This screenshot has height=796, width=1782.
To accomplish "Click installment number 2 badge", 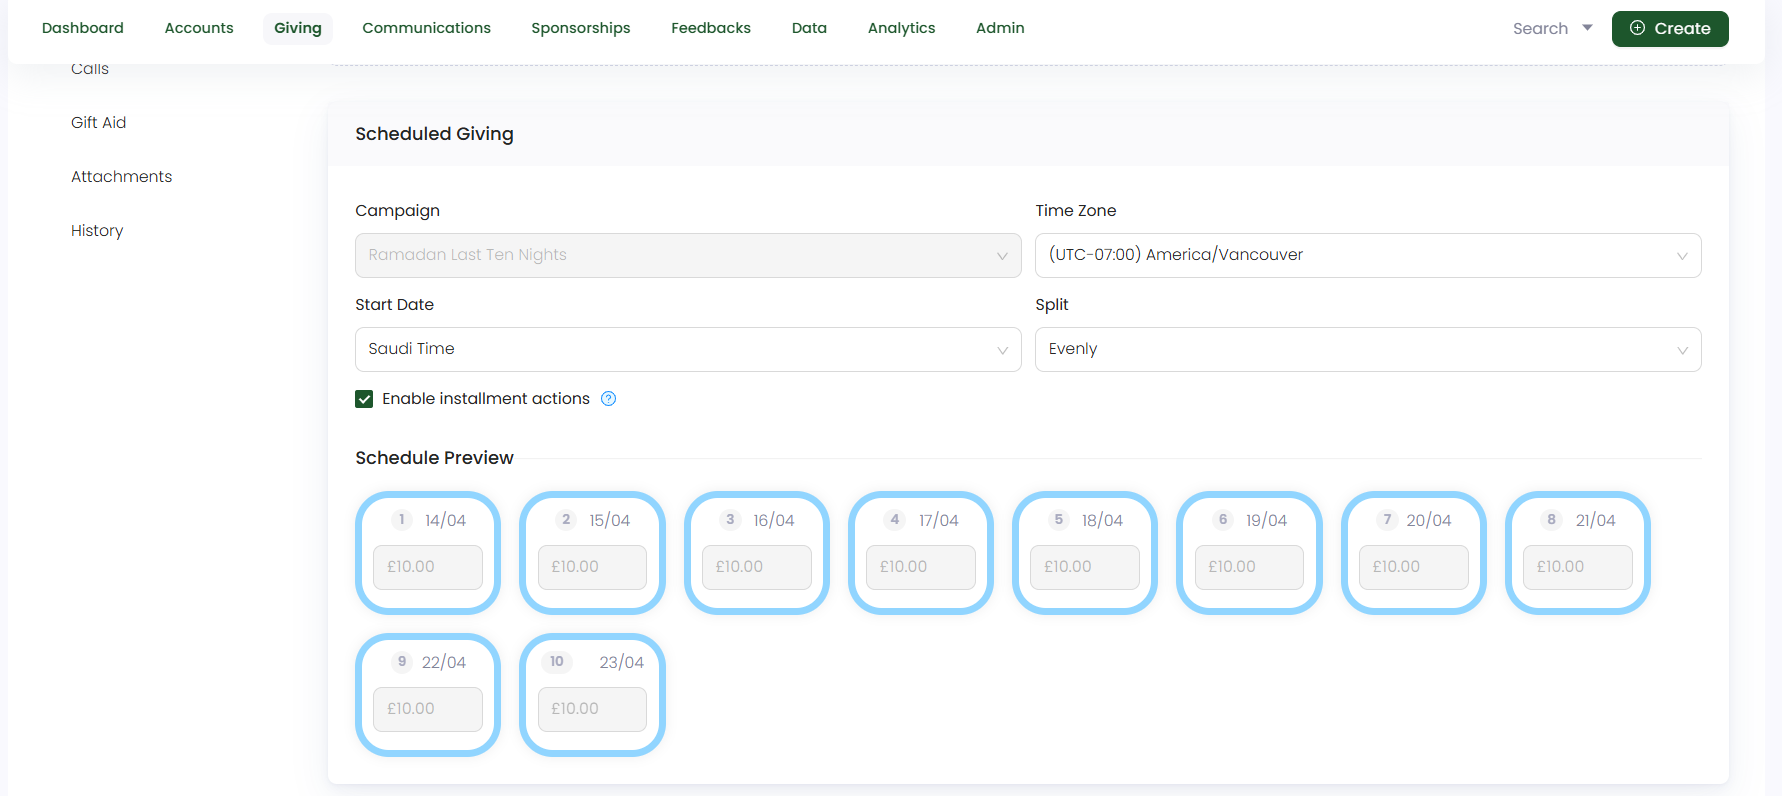I will (566, 519).
